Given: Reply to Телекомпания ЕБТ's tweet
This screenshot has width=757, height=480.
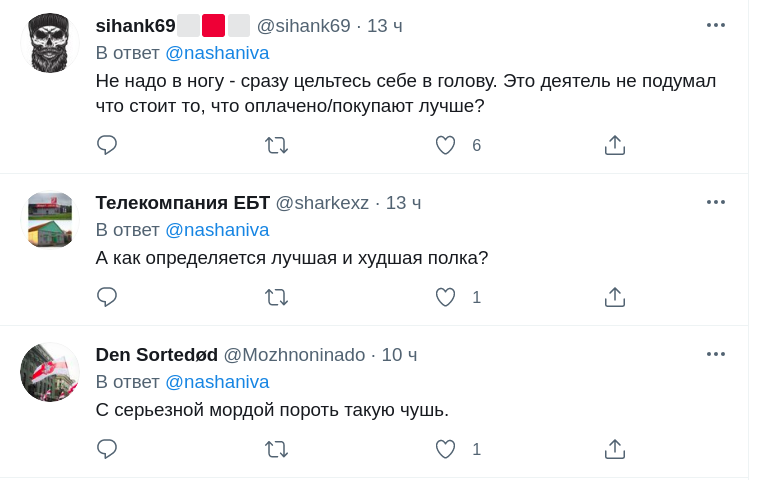Looking at the screenshot, I should [x=107, y=297].
